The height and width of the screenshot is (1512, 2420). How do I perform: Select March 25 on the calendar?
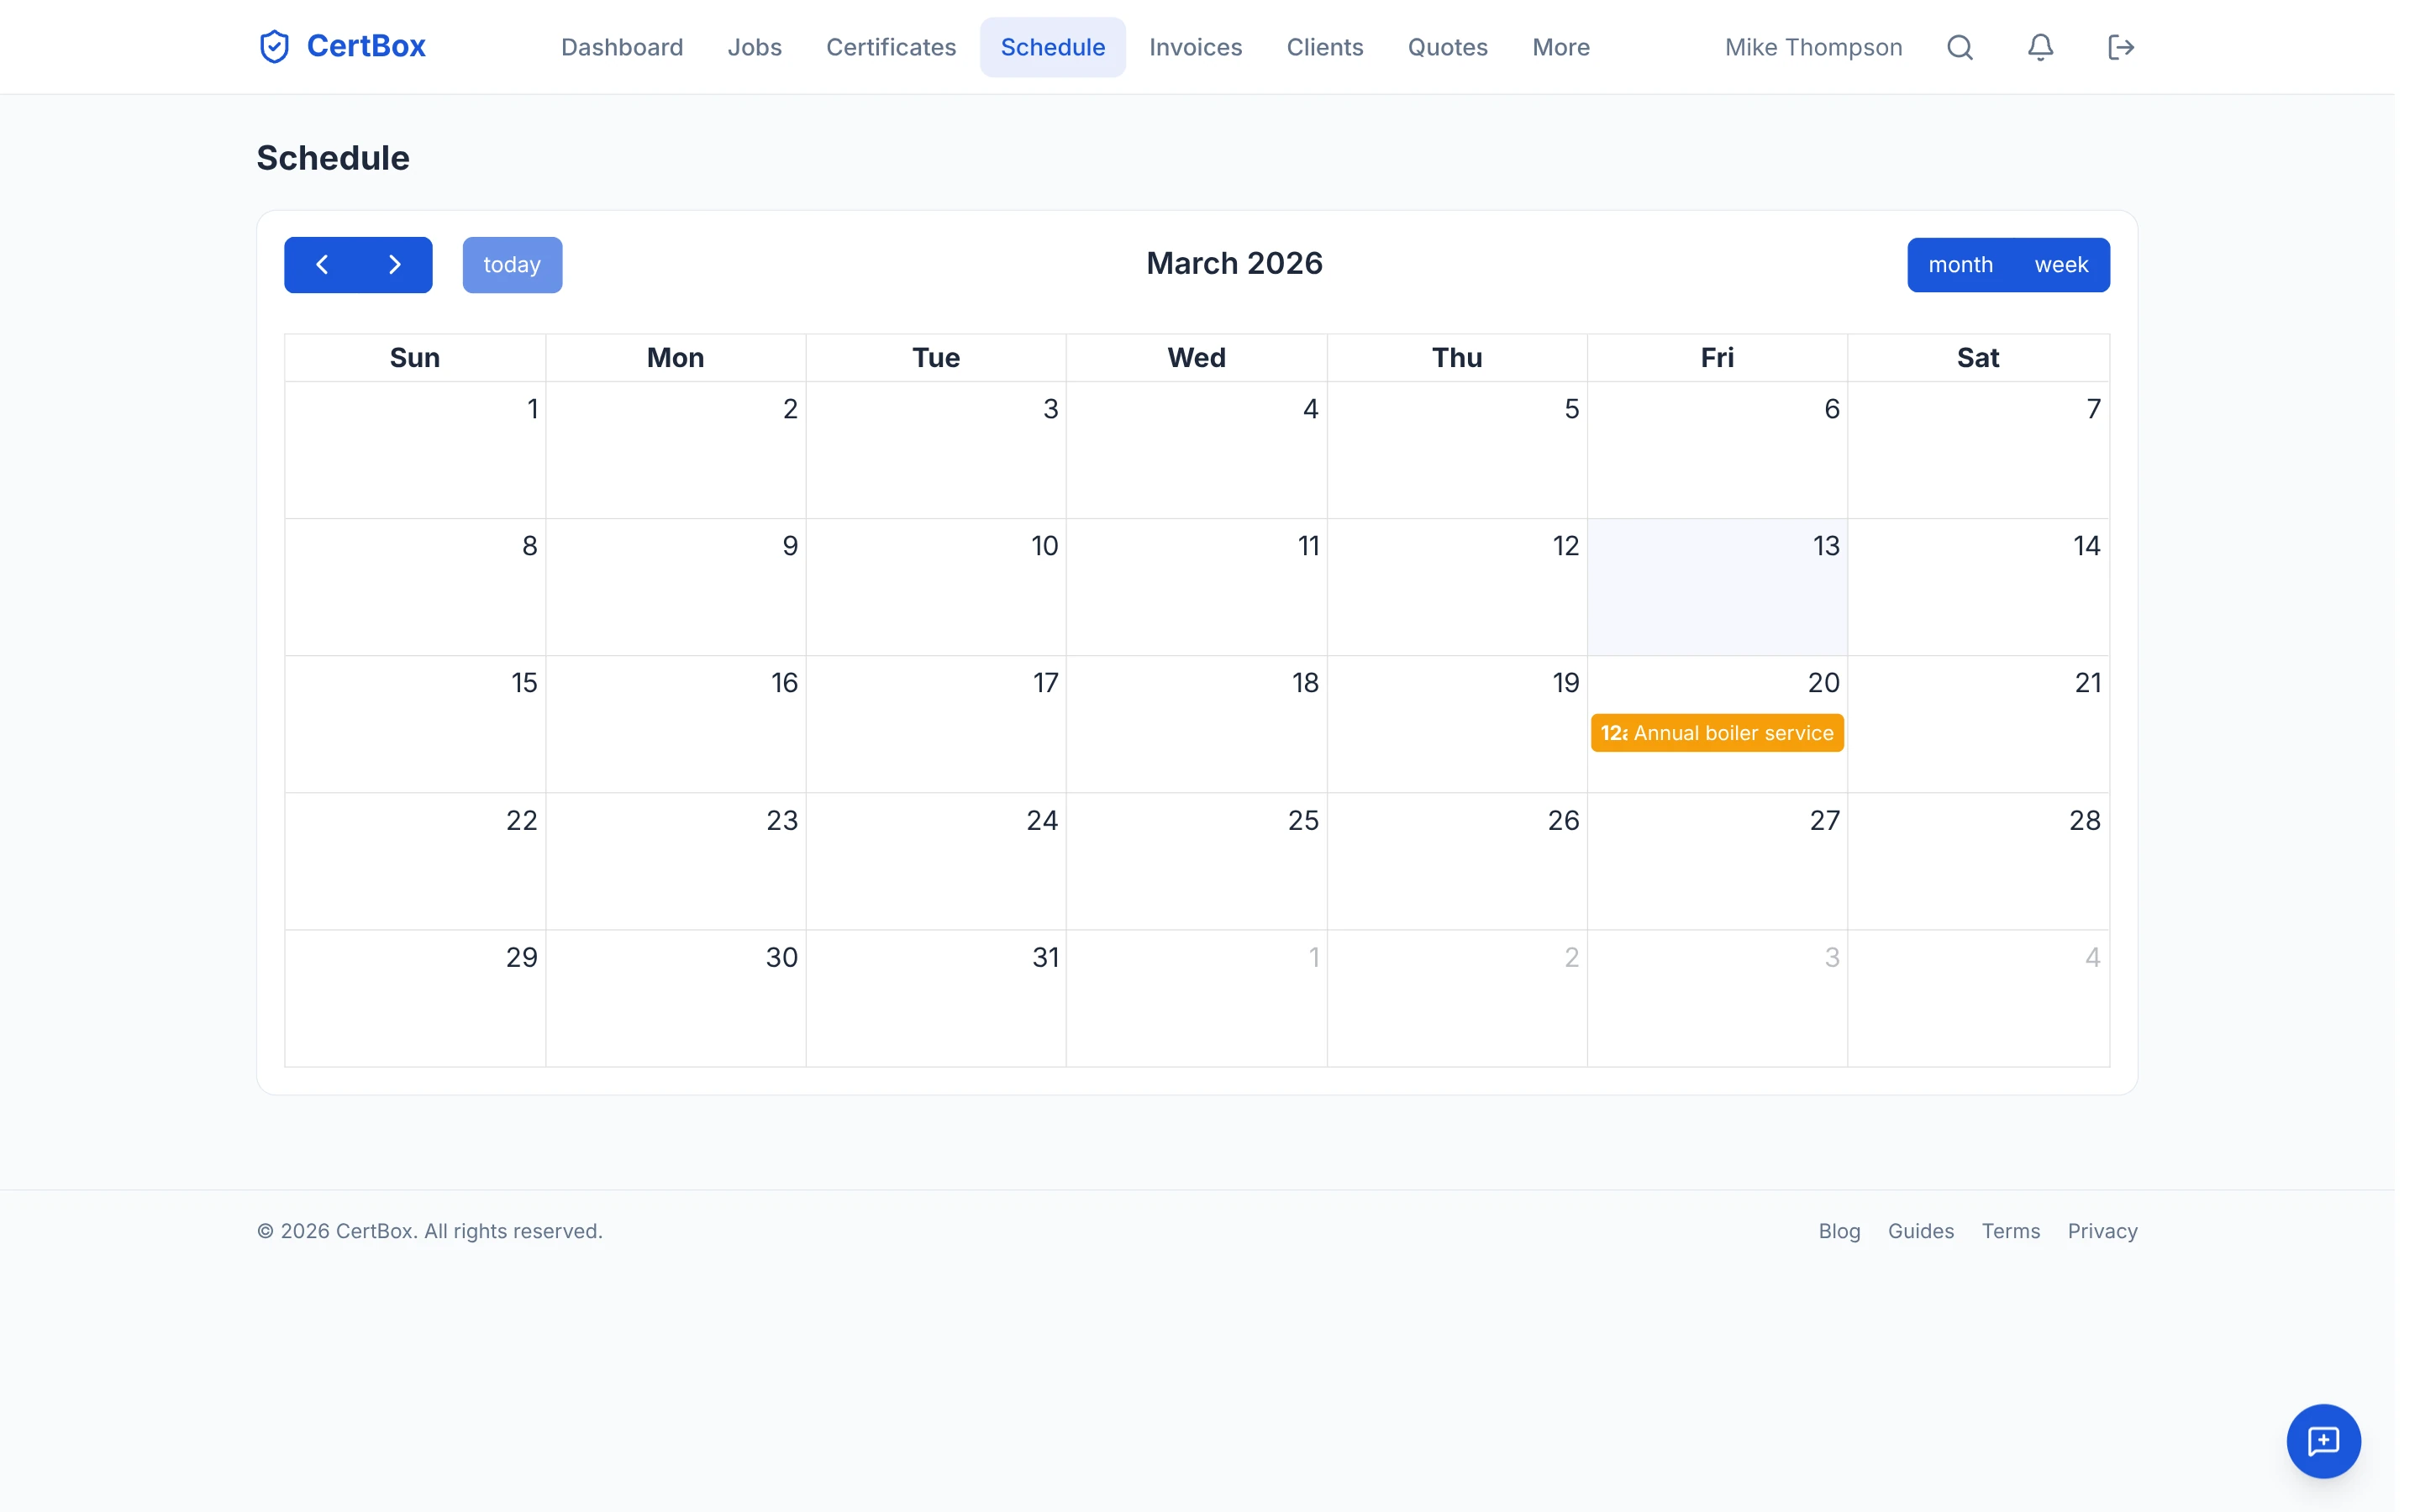(x=1197, y=862)
